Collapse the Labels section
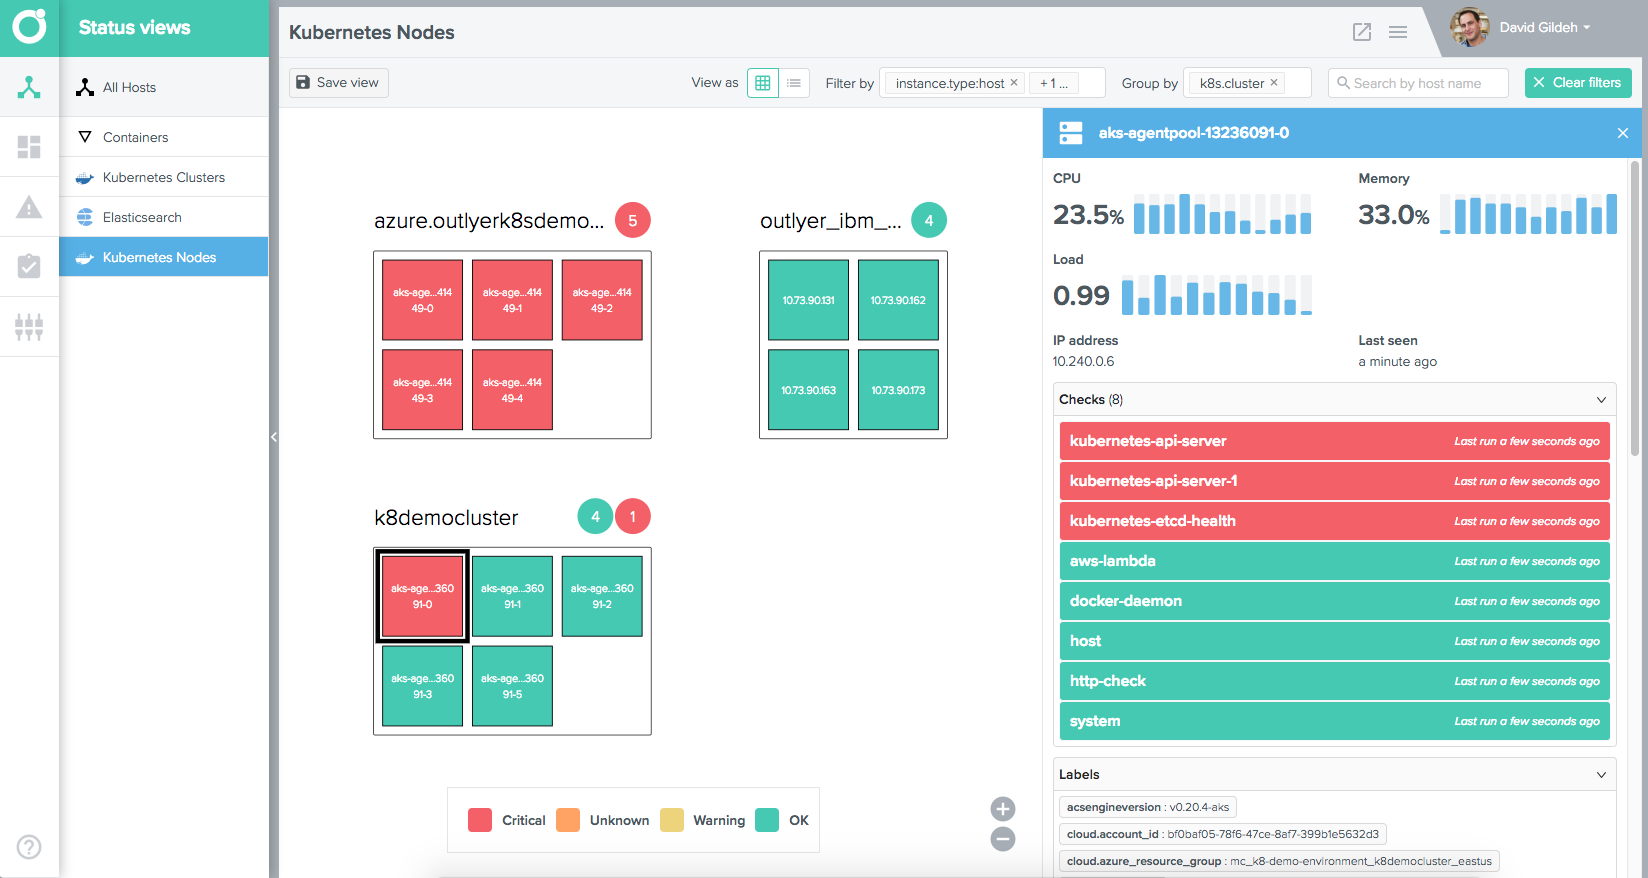Image resolution: width=1648 pixels, height=878 pixels. tap(1601, 775)
